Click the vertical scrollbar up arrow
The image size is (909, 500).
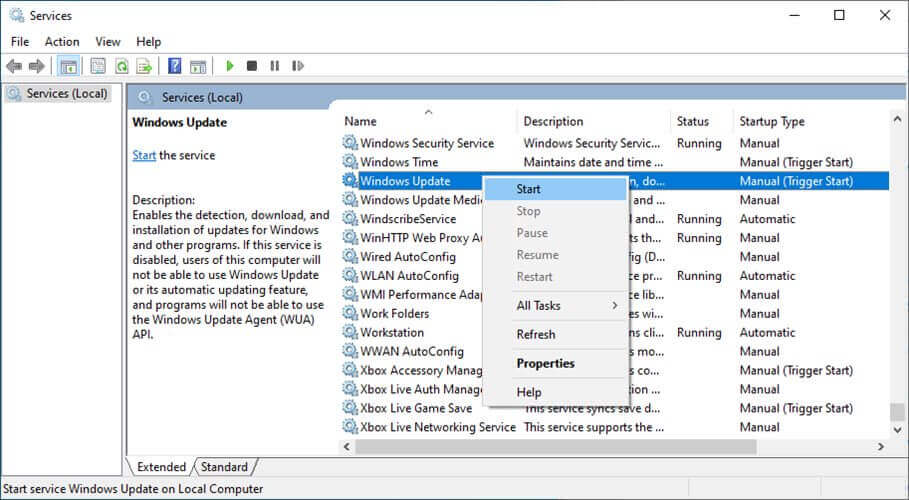(x=897, y=119)
